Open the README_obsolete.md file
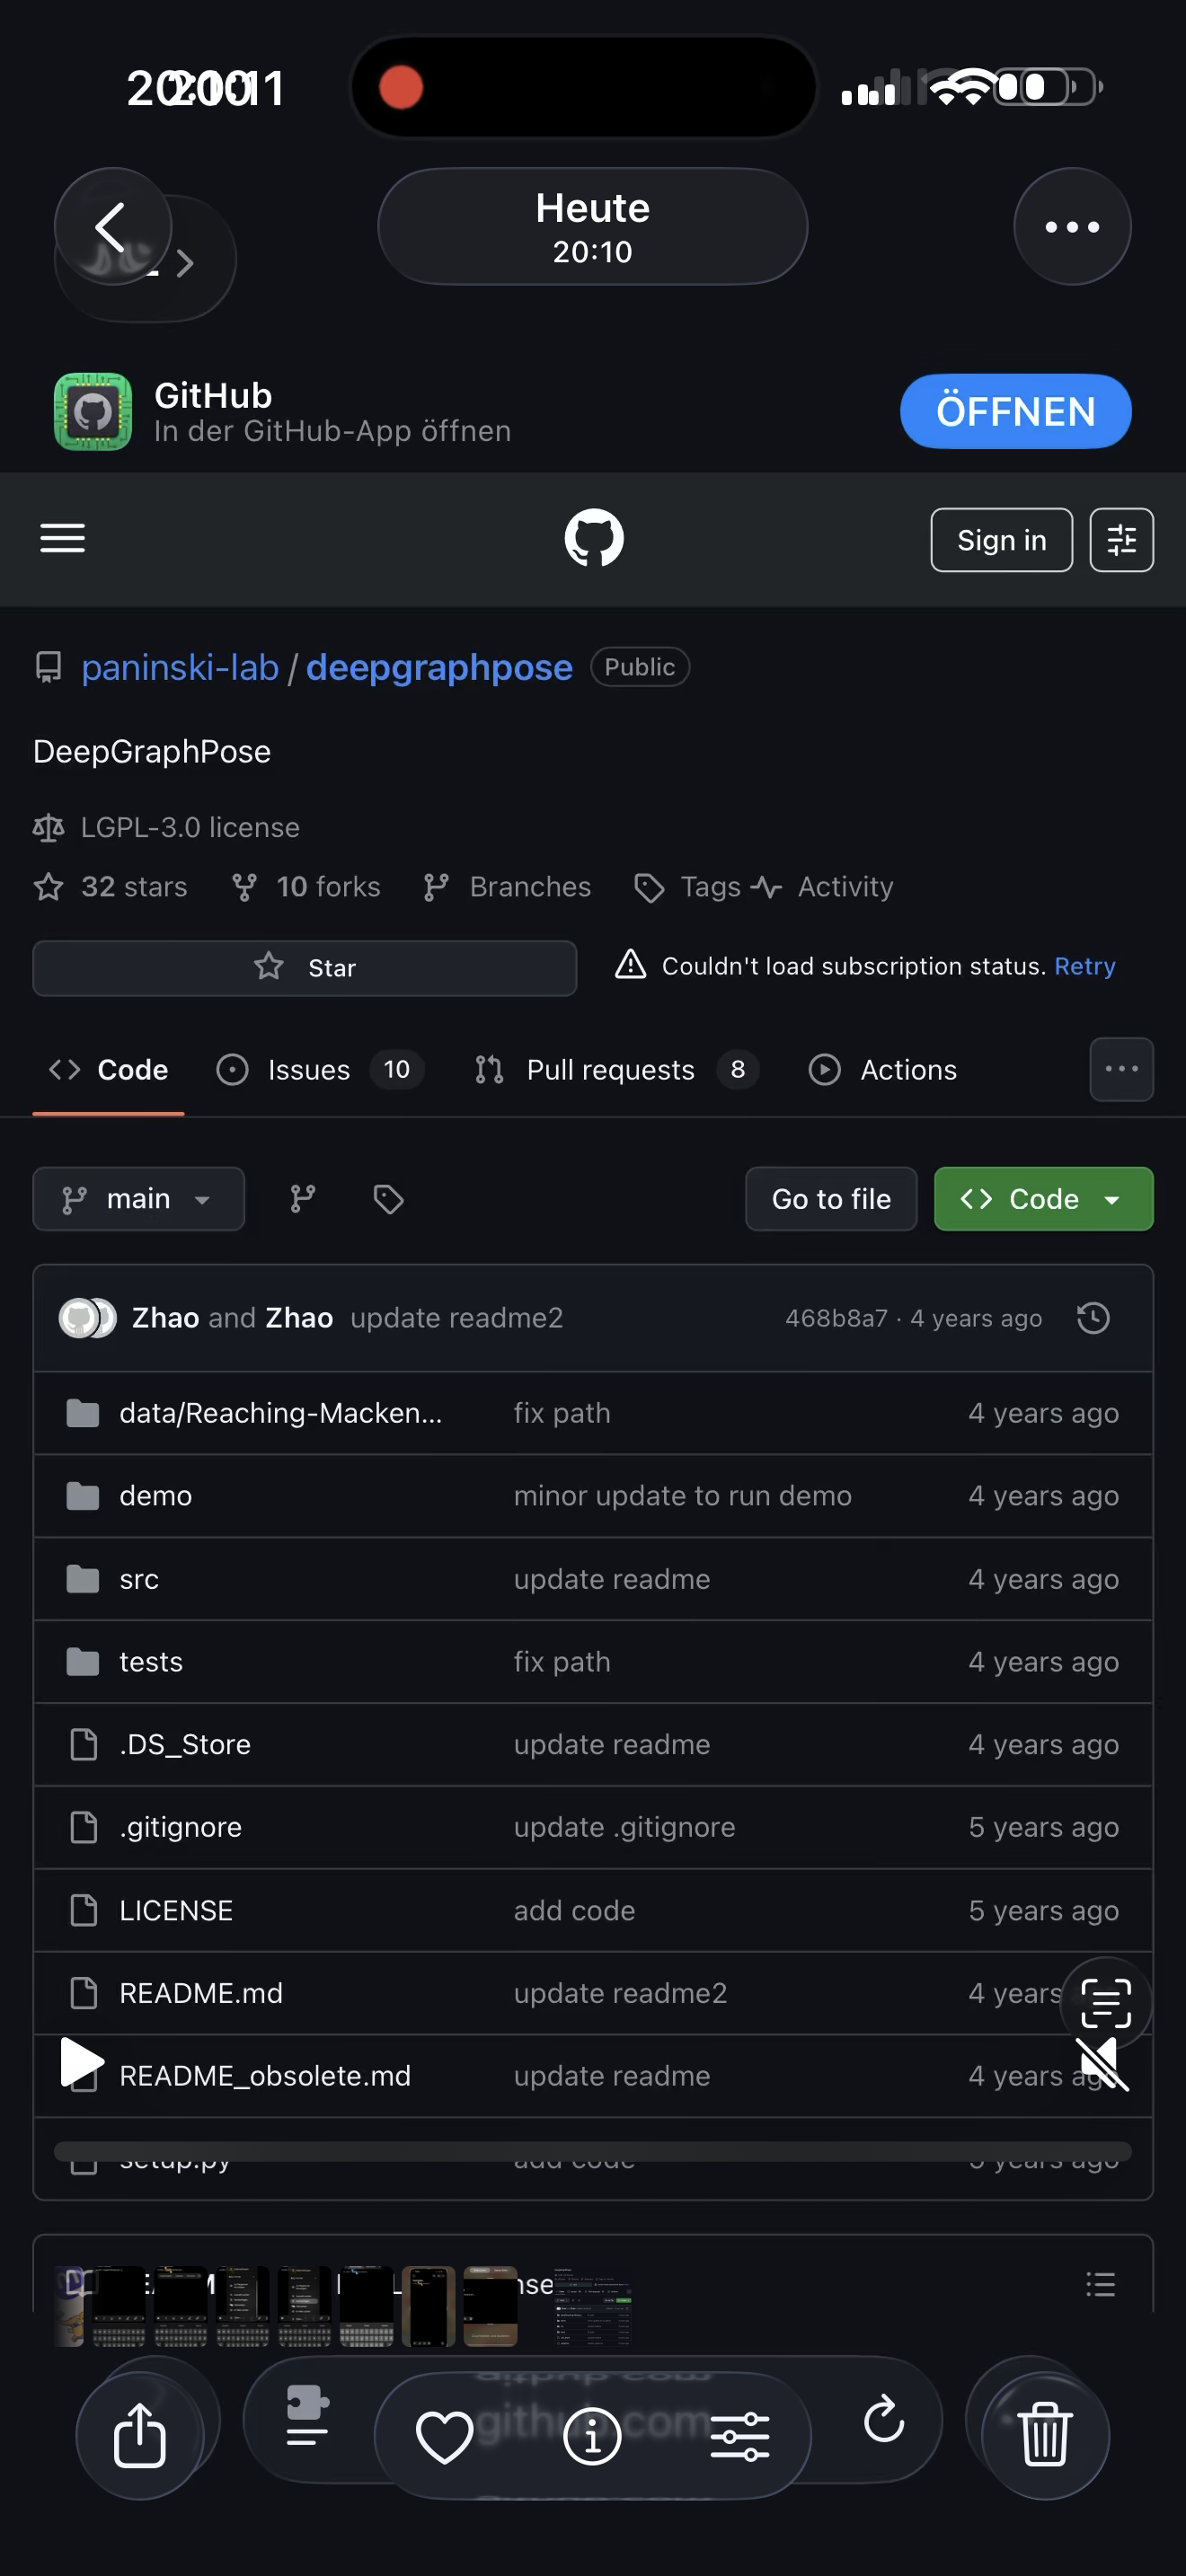The height and width of the screenshot is (2576, 1186). 265,2076
